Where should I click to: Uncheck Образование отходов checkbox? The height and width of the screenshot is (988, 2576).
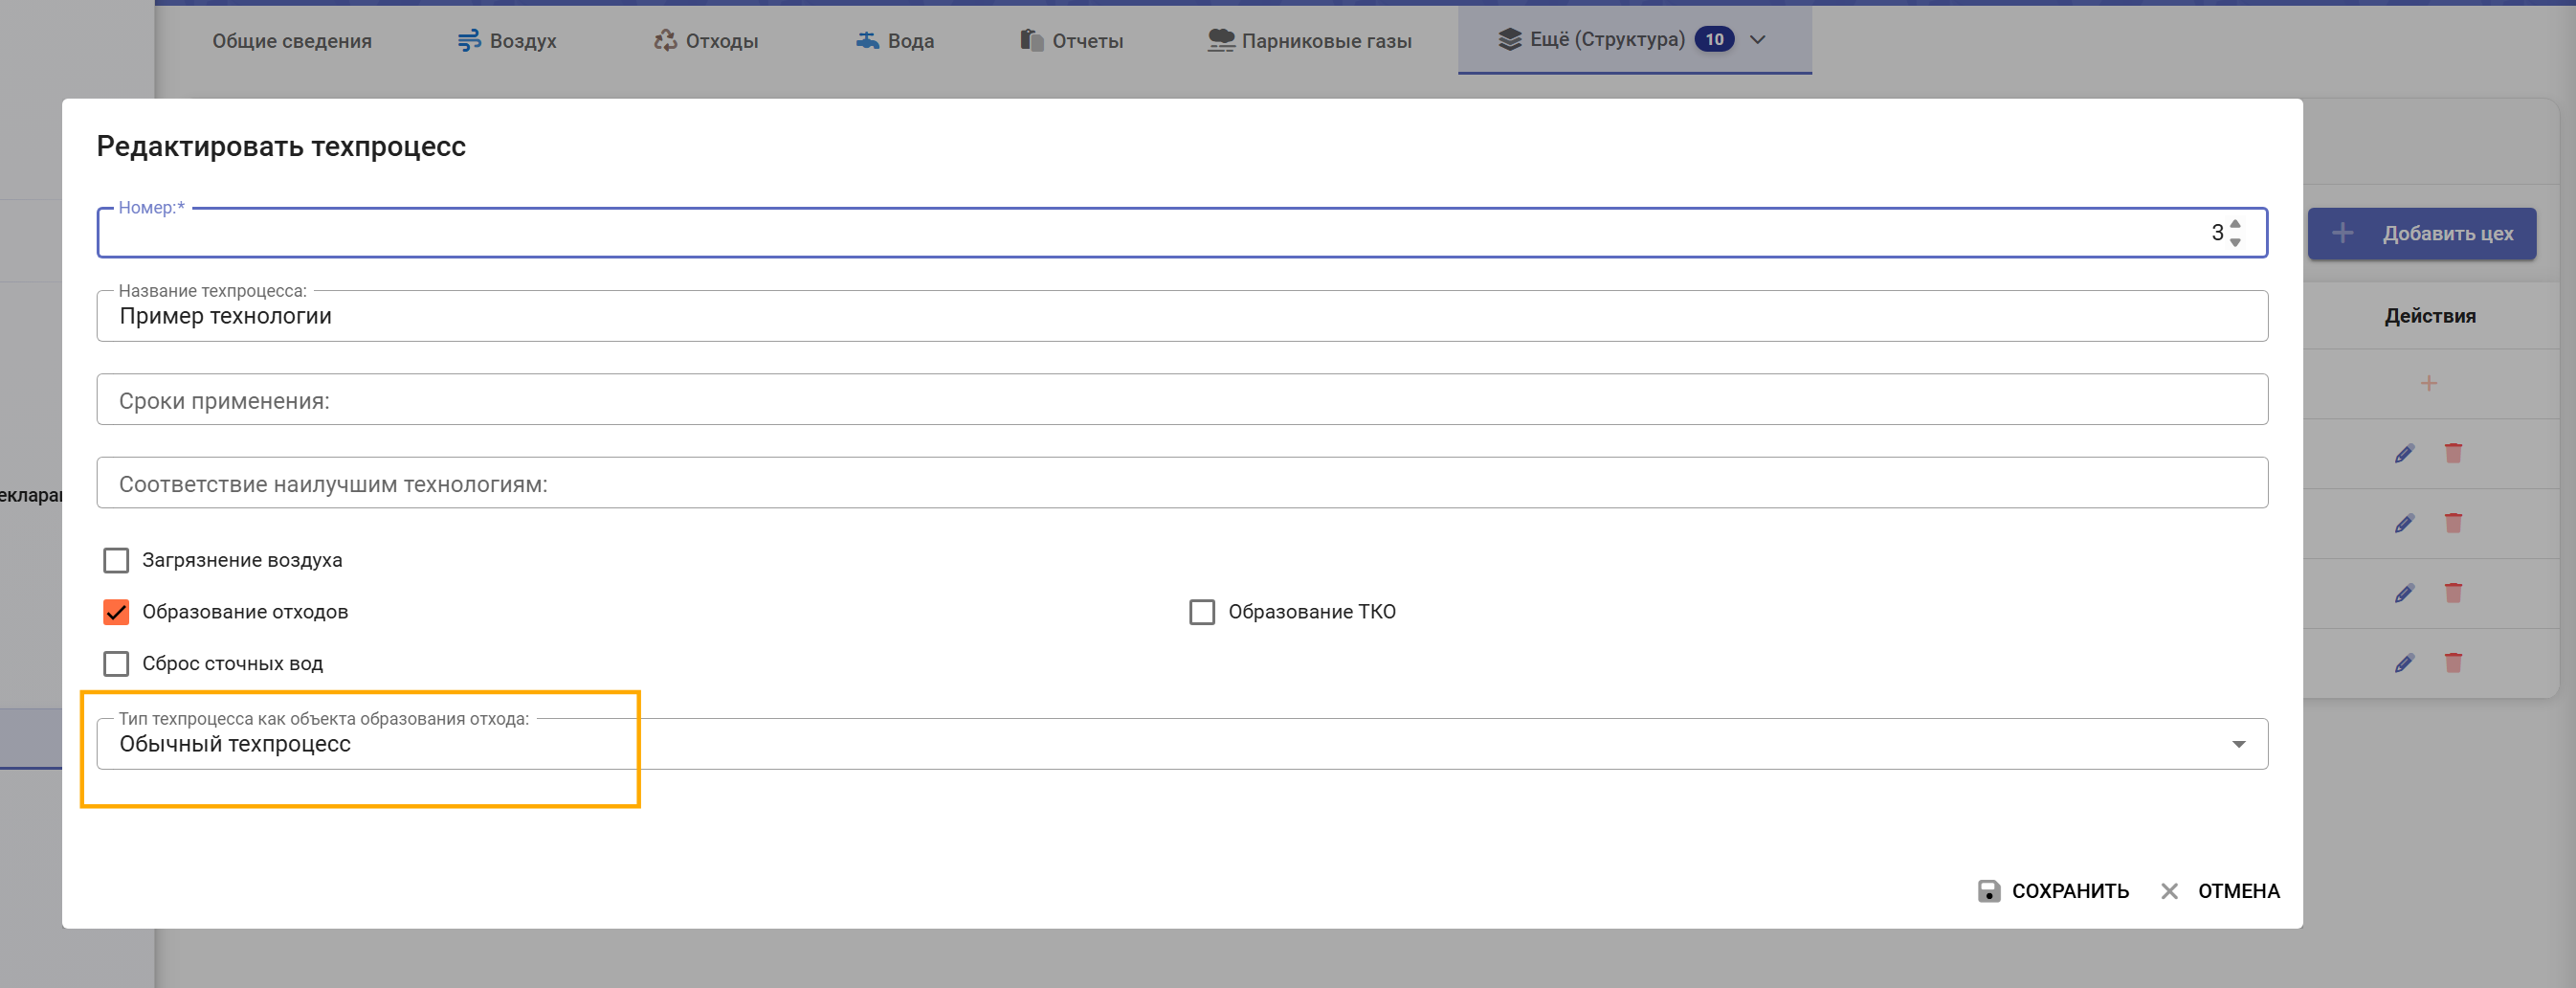point(116,612)
